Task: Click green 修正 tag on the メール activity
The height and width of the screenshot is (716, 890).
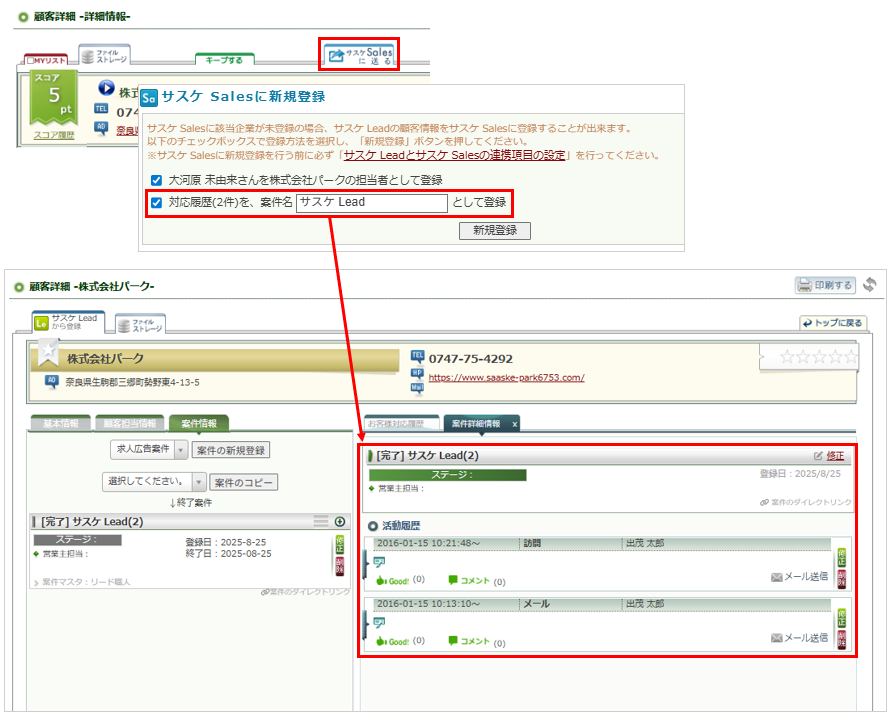Action: pos(841,618)
